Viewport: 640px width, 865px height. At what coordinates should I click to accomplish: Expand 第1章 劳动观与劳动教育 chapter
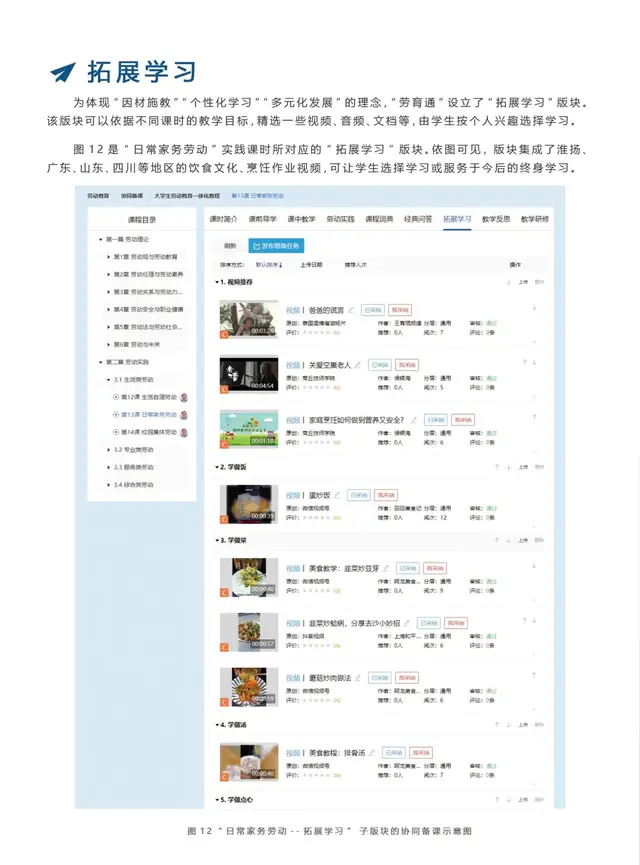pyautogui.click(x=108, y=257)
